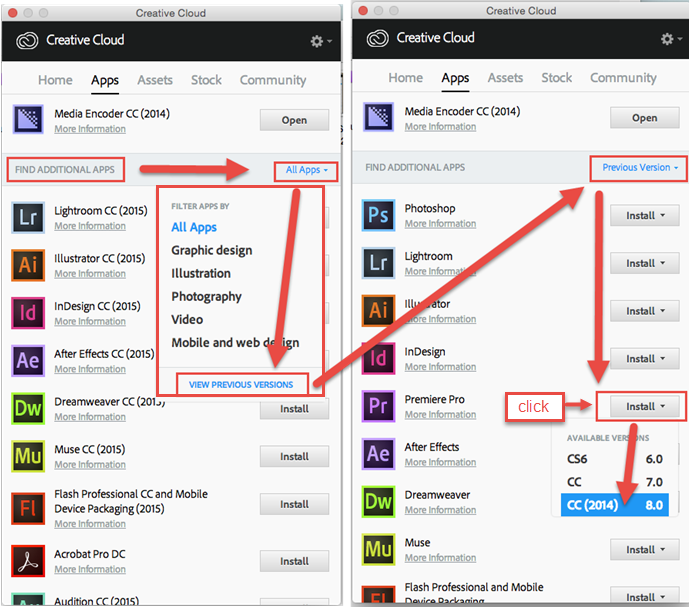This screenshot has height=607, width=689.
Task: Click Illustrator Ai icon in right window
Action: pos(378,311)
